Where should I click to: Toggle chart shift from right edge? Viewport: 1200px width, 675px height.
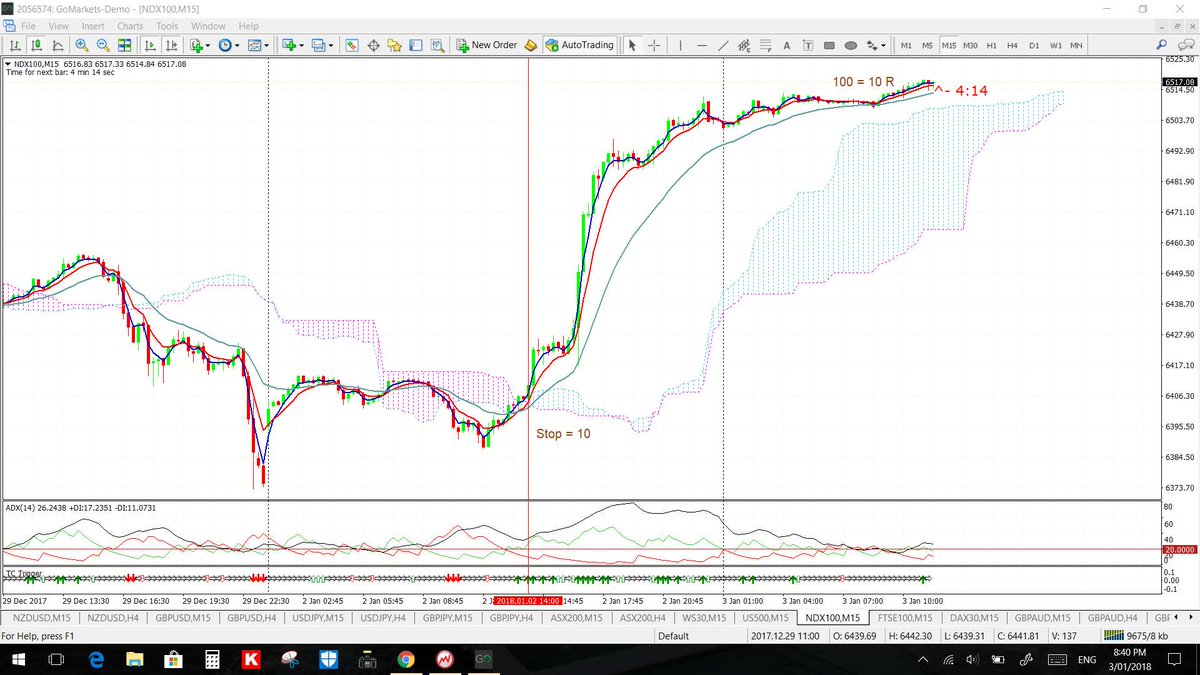pos(171,45)
